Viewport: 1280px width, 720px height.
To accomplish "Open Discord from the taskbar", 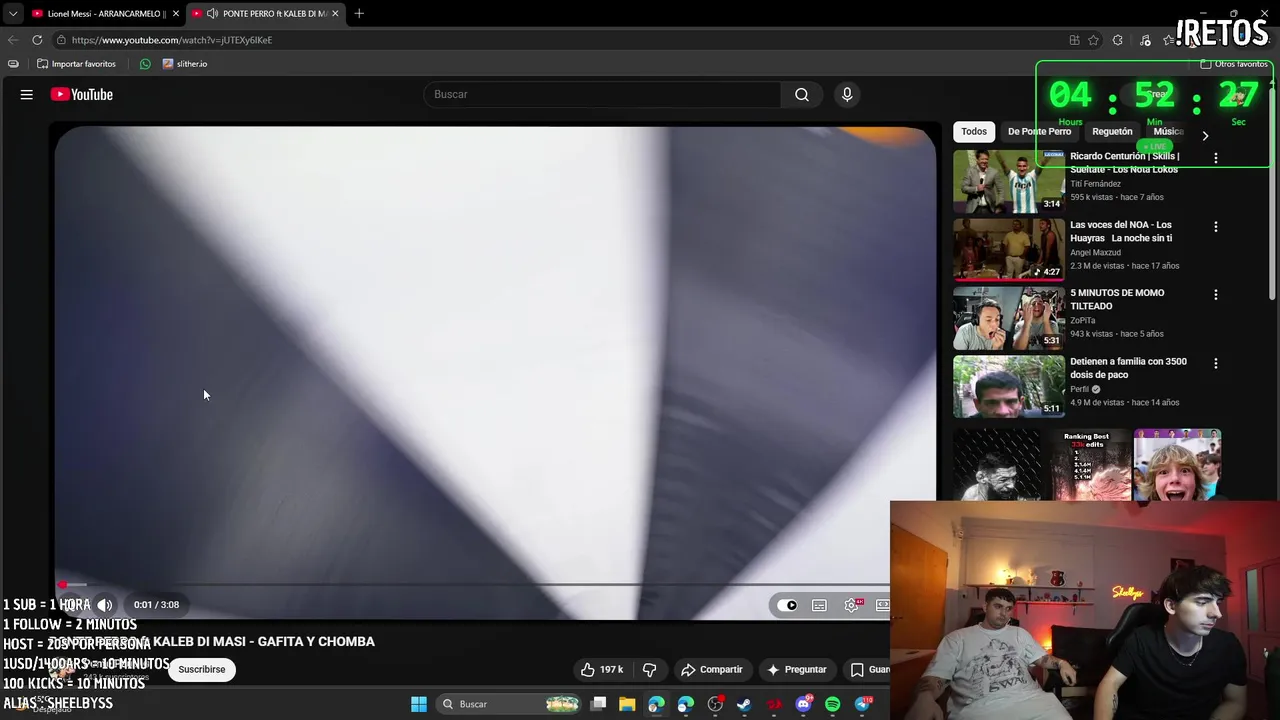I will coord(803,704).
